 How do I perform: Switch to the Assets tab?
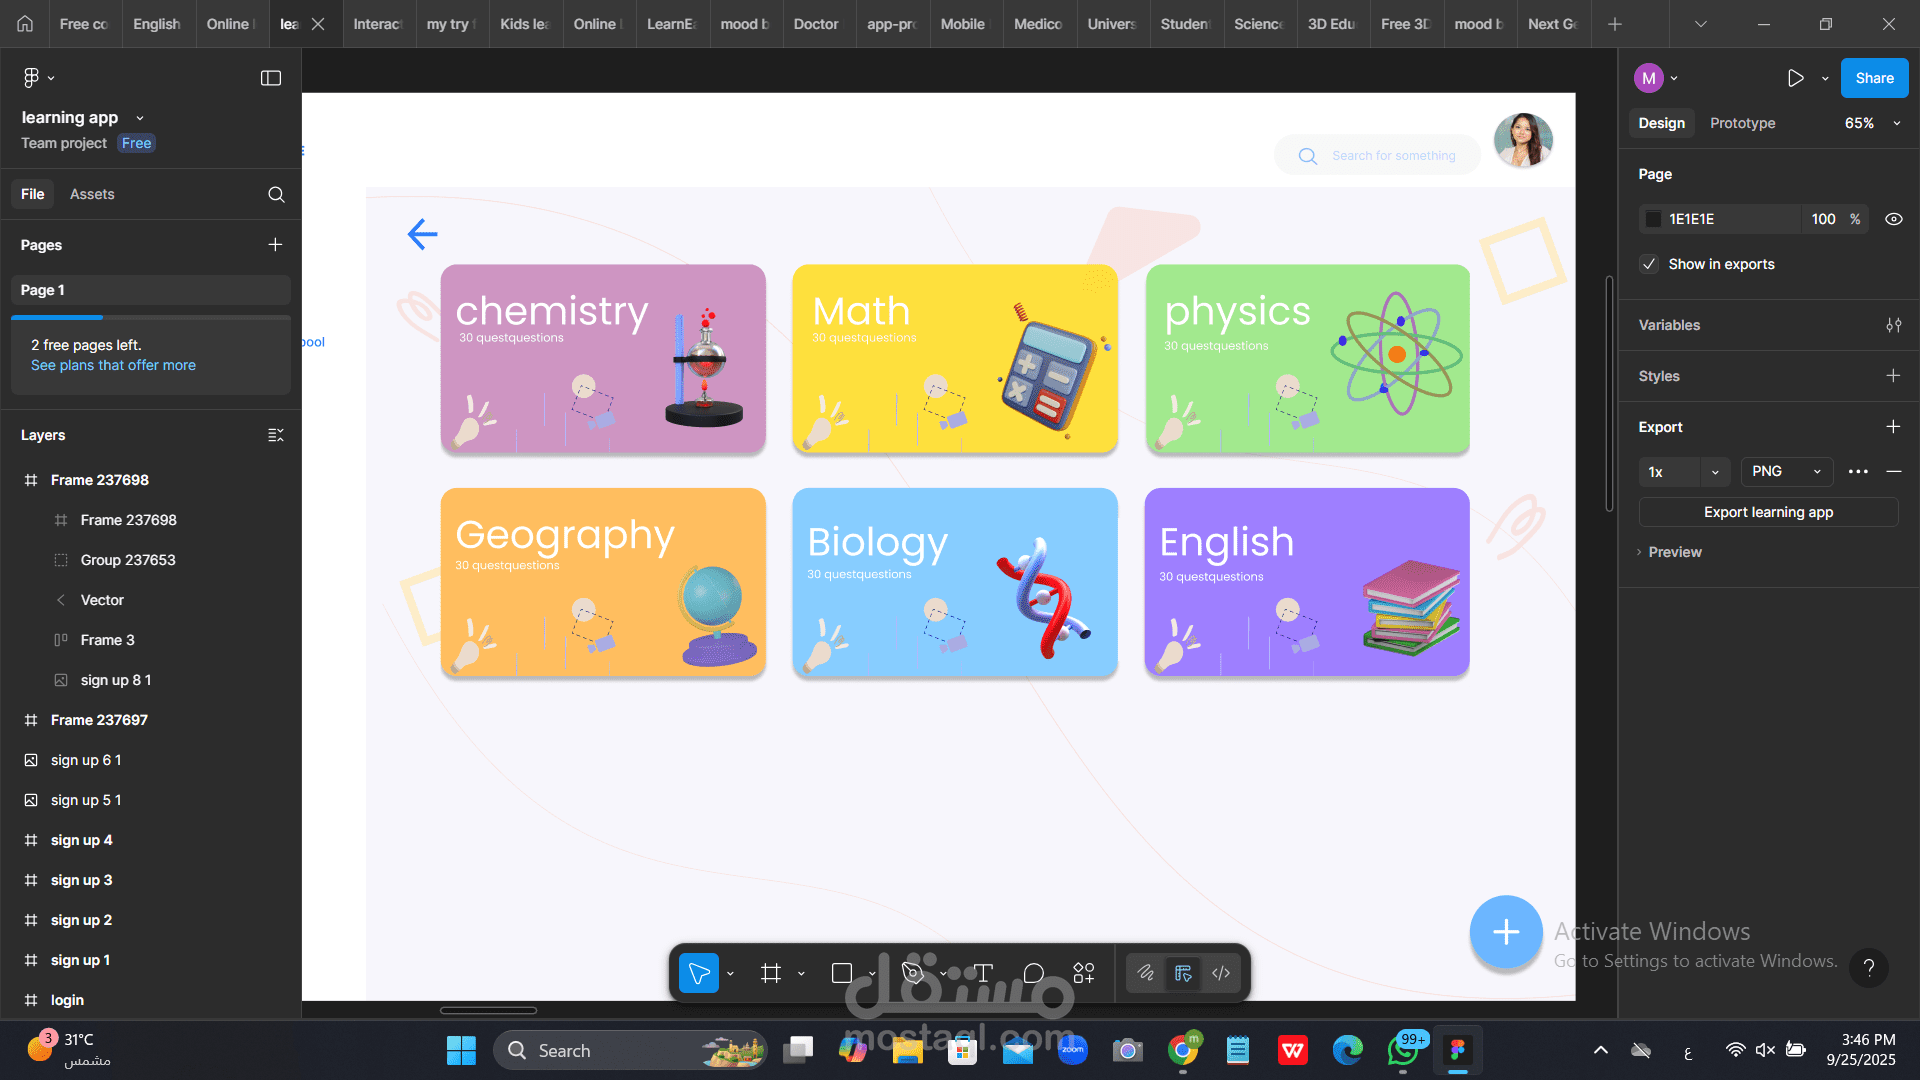92,194
